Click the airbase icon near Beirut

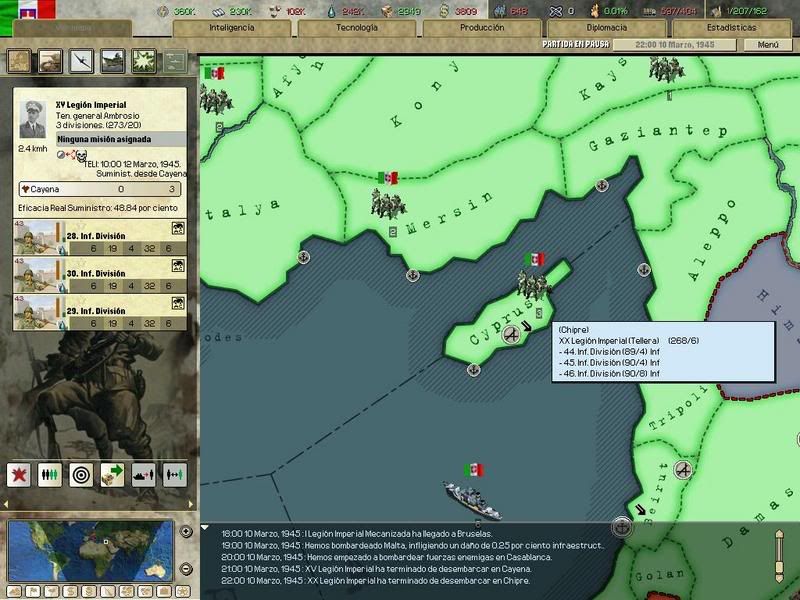(x=683, y=469)
